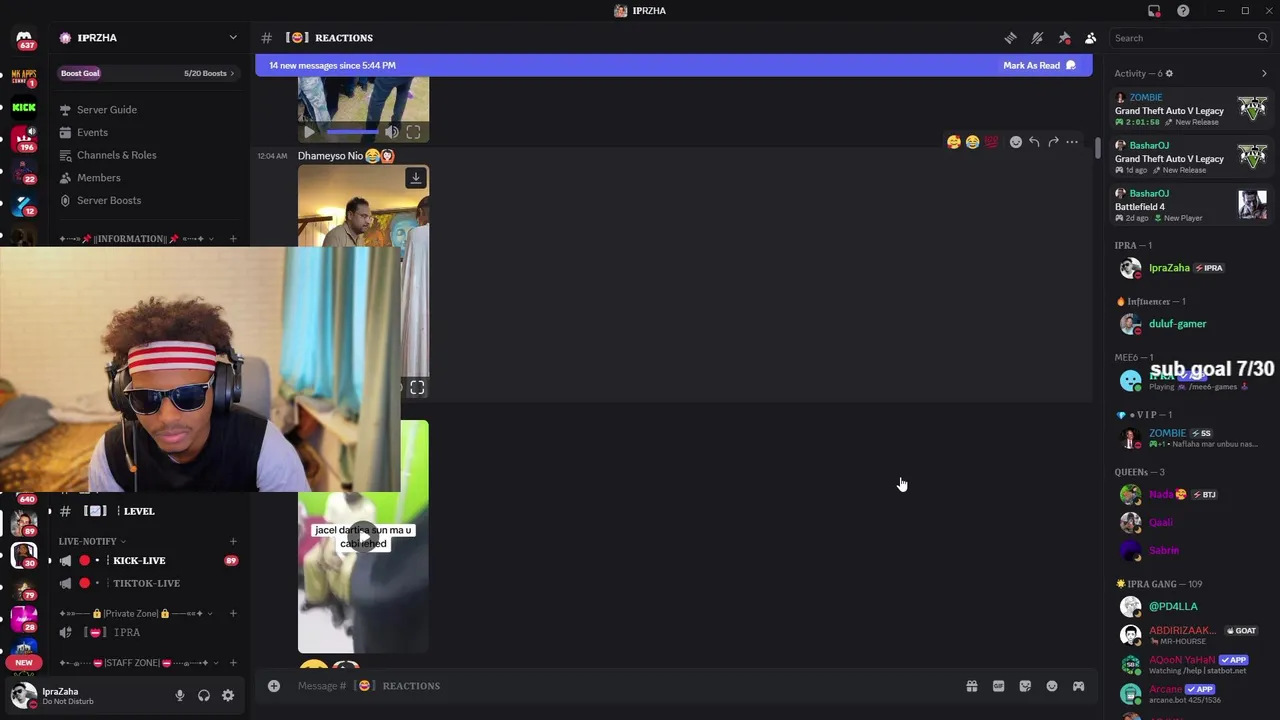Image resolution: width=1280 pixels, height=720 pixels.
Task: Add hearts-face emoji quick reaction to message
Action: (x=954, y=142)
